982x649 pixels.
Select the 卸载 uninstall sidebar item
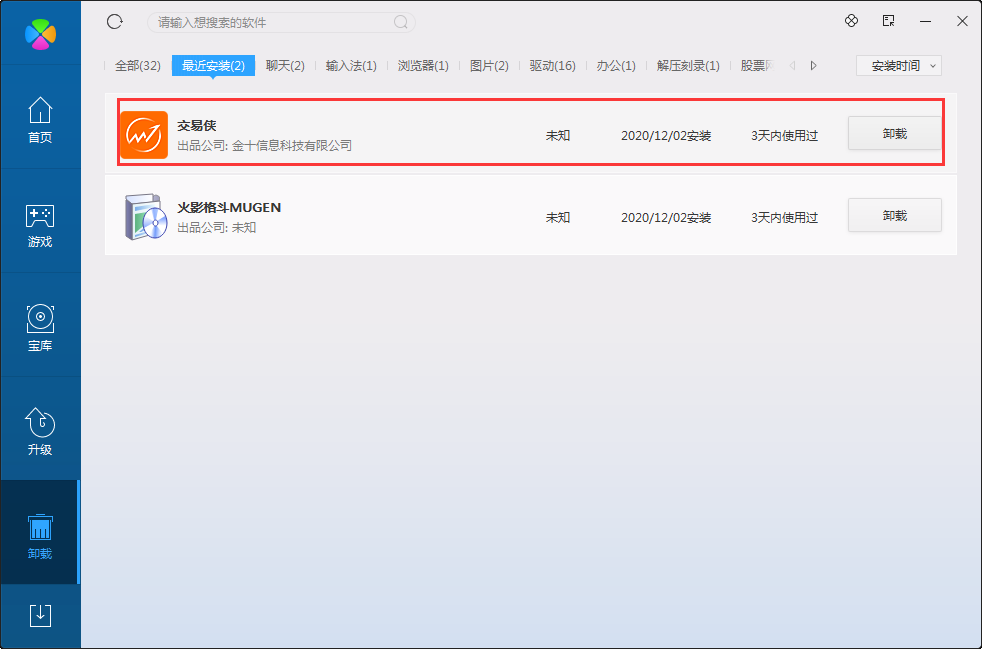(40, 536)
